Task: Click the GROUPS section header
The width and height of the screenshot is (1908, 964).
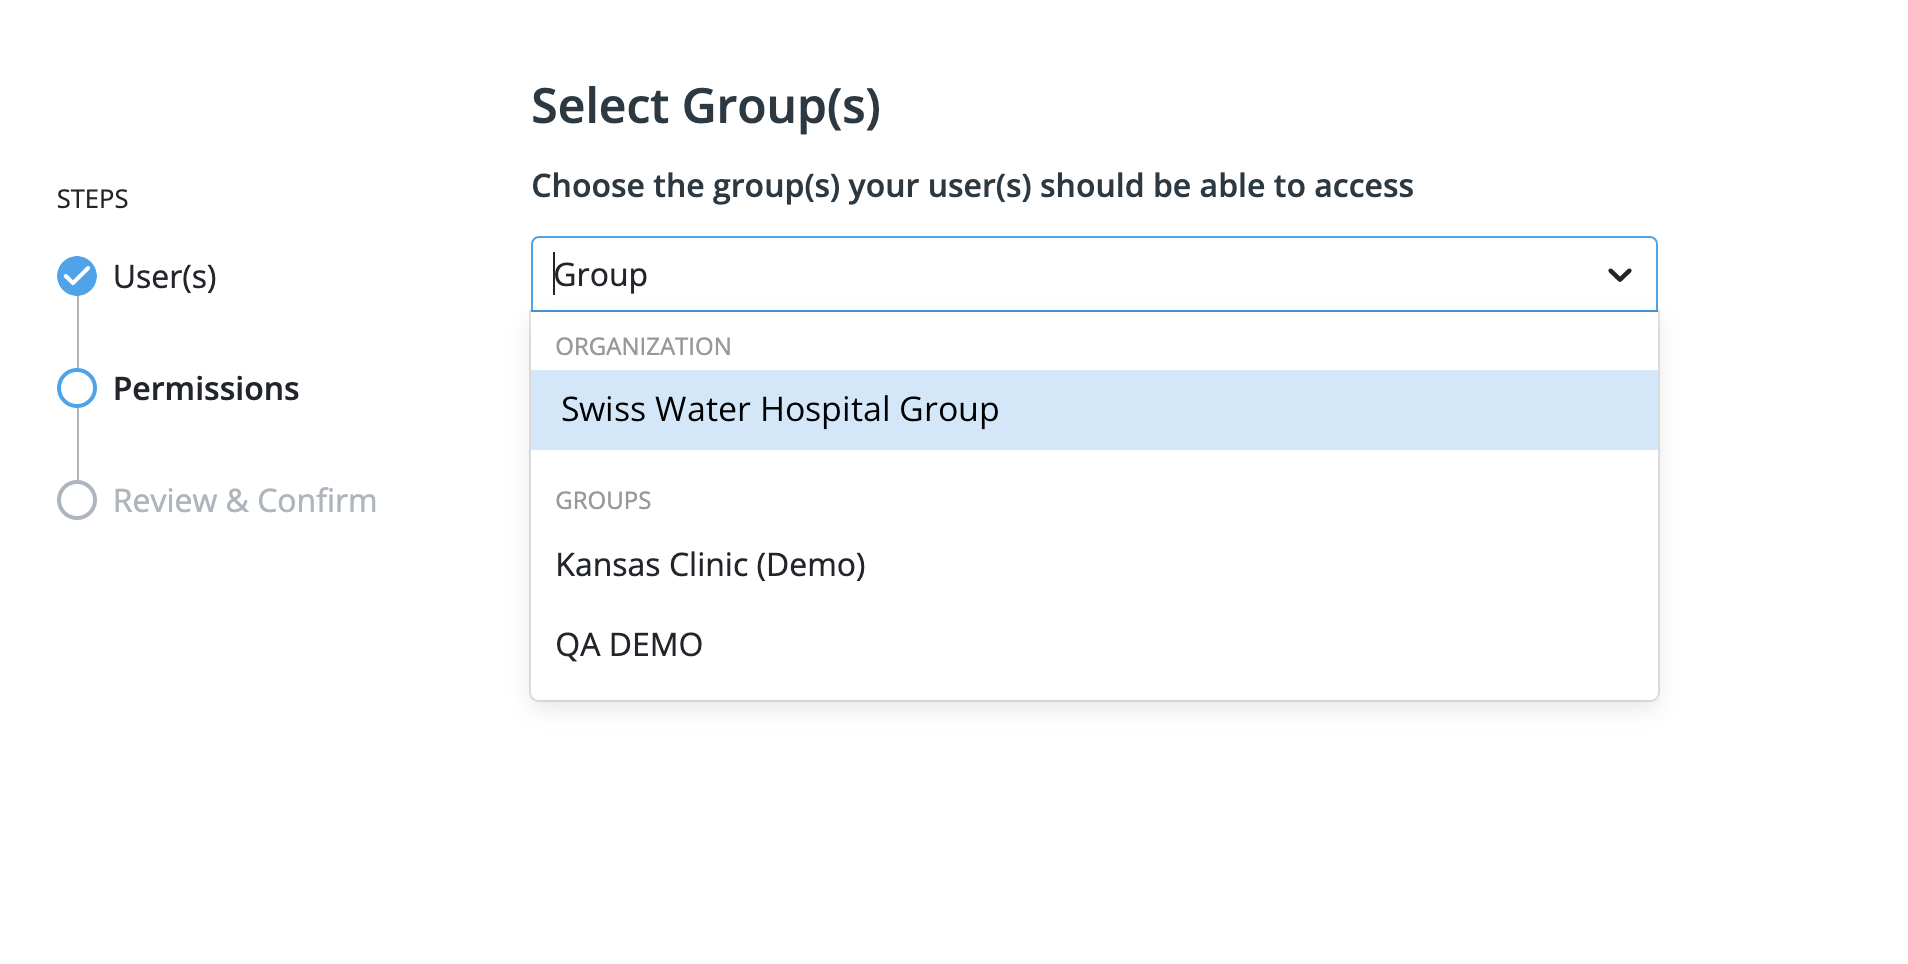Action: coord(603,501)
